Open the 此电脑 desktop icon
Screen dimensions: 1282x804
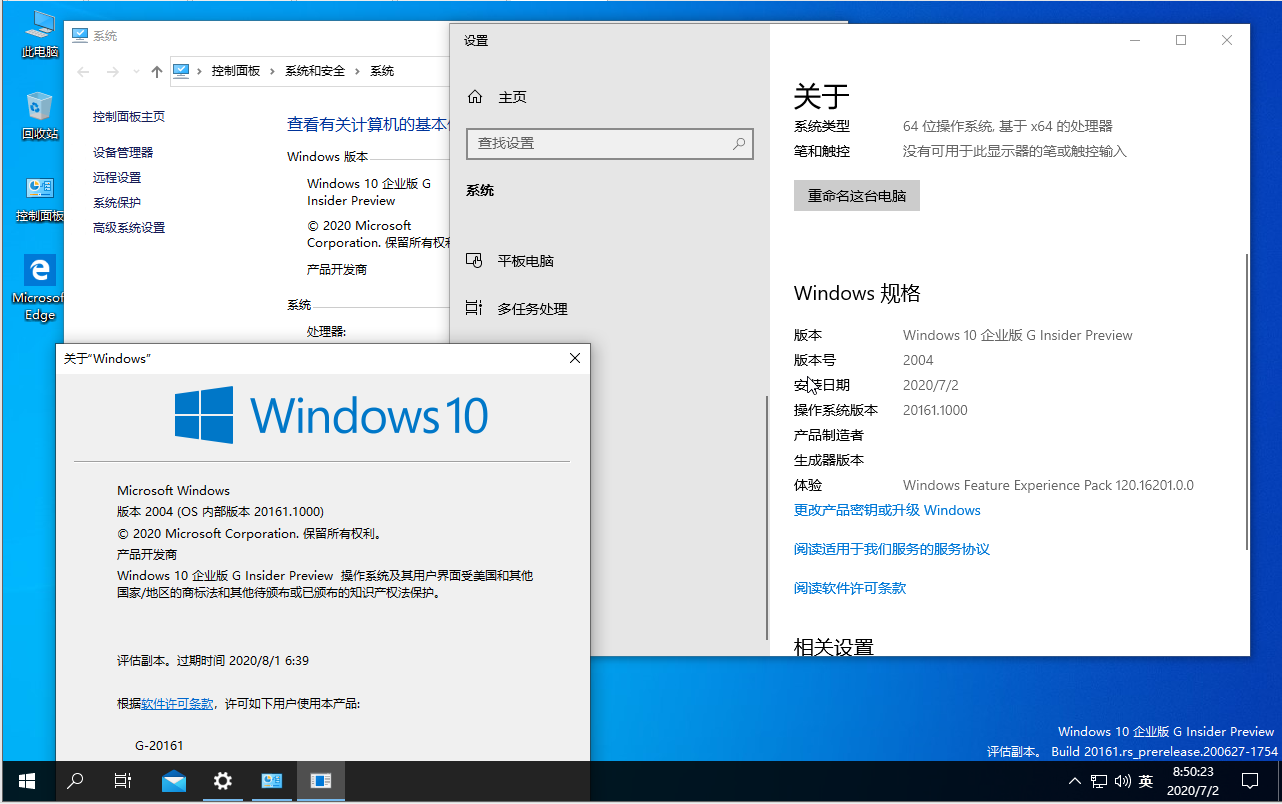coord(40,30)
